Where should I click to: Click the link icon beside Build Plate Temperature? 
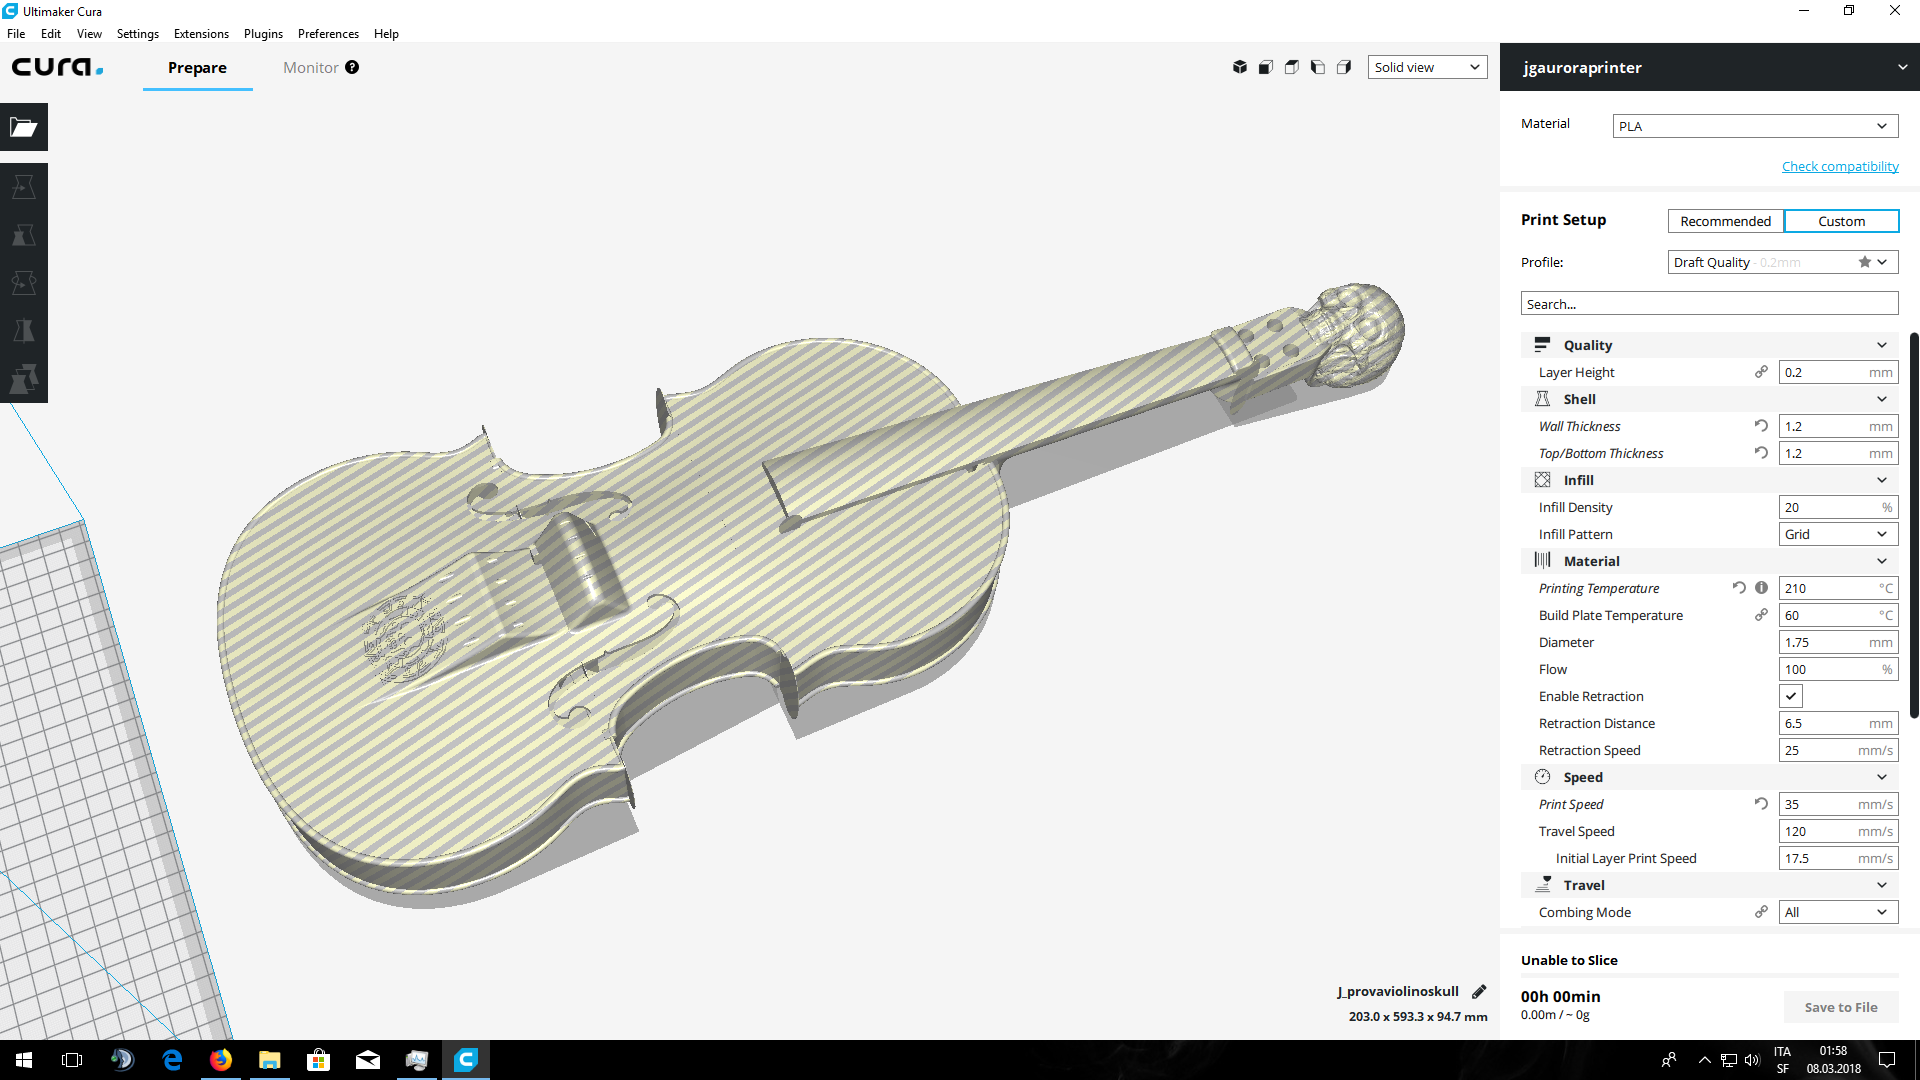pyautogui.click(x=1761, y=615)
